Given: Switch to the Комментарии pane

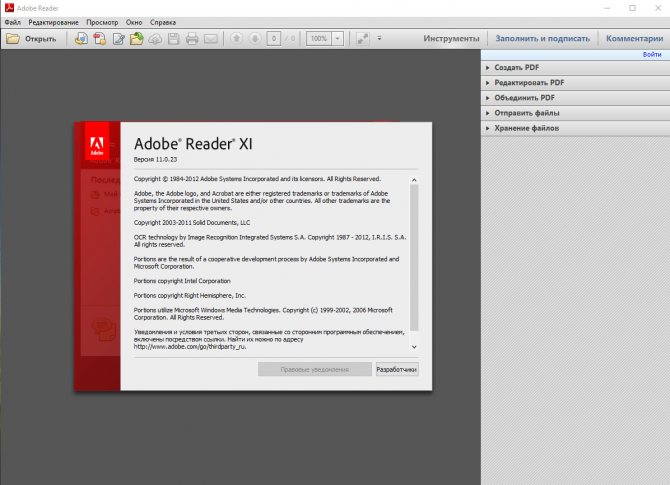Looking at the screenshot, I should pos(635,38).
